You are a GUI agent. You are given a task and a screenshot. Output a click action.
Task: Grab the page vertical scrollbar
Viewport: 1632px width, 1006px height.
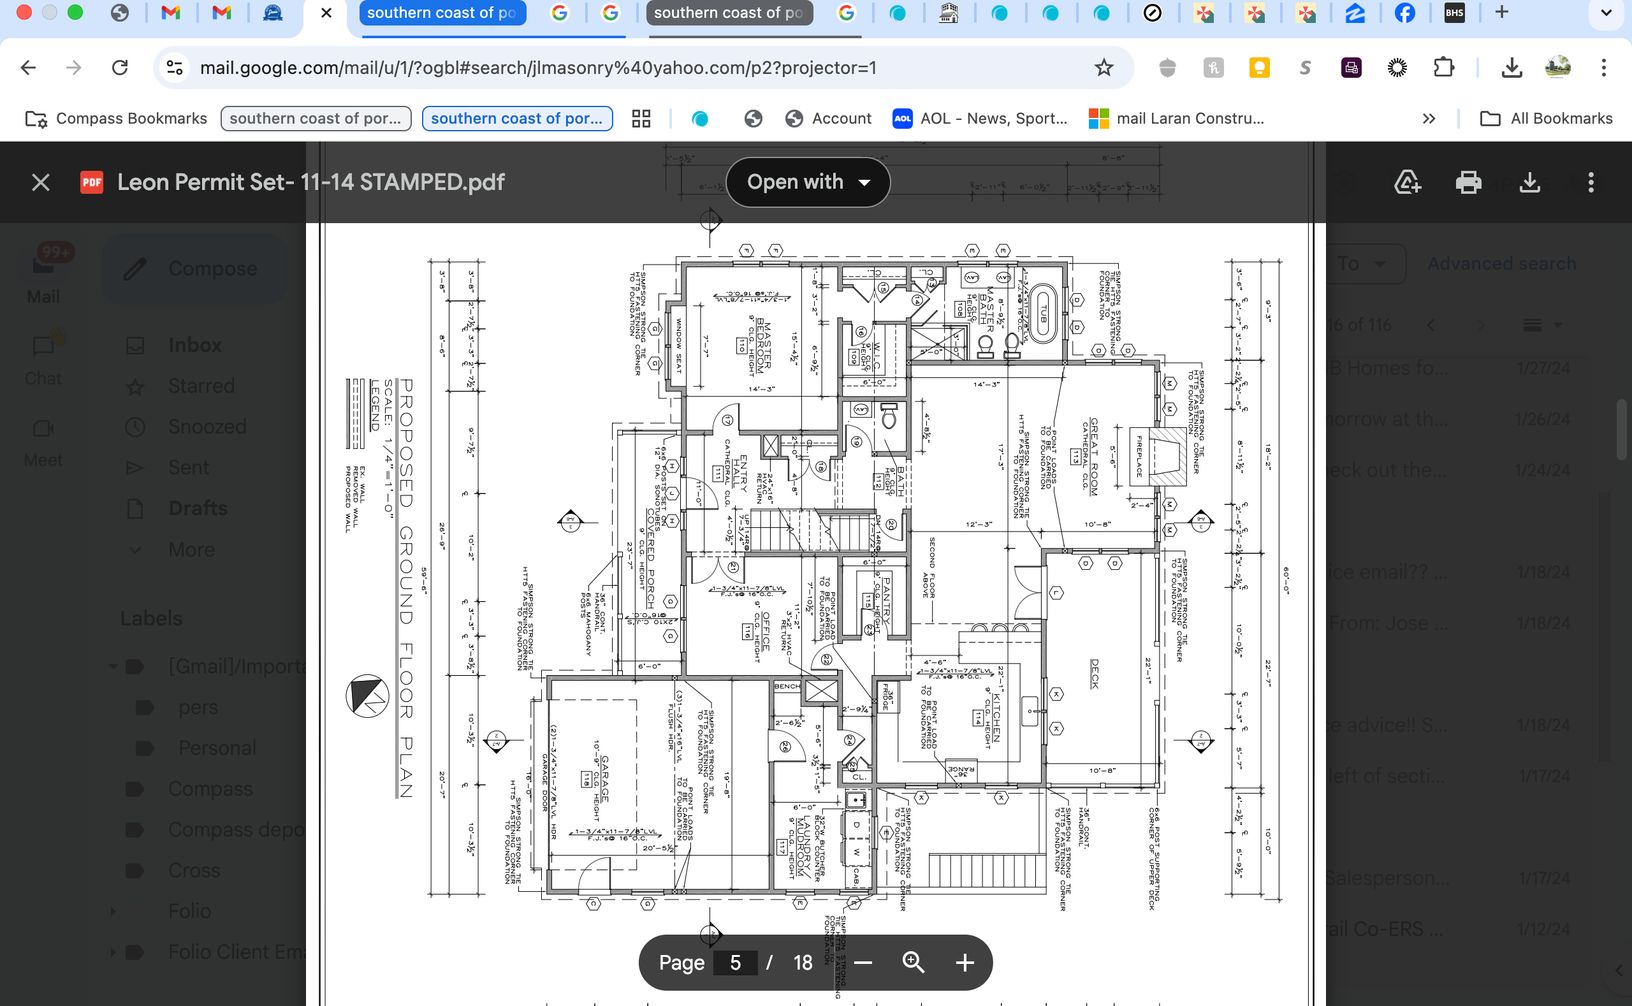tap(1624, 428)
